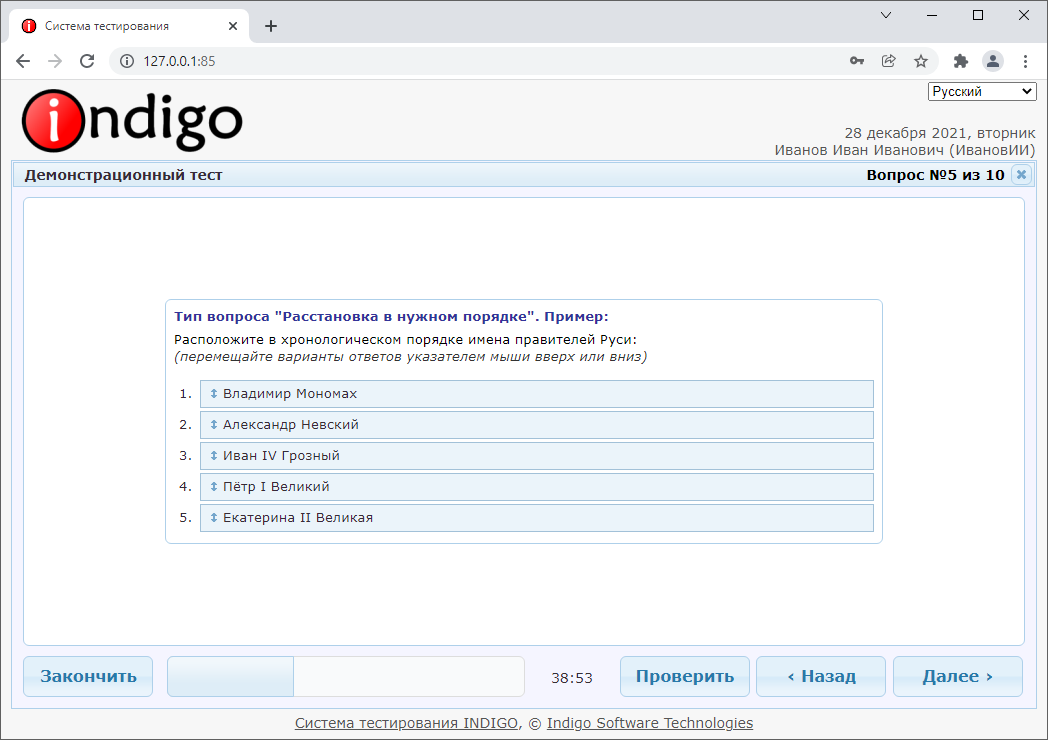Open browser extensions puzzle icon
Viewport: 1048px width, 740px height.
pos(961,61)
